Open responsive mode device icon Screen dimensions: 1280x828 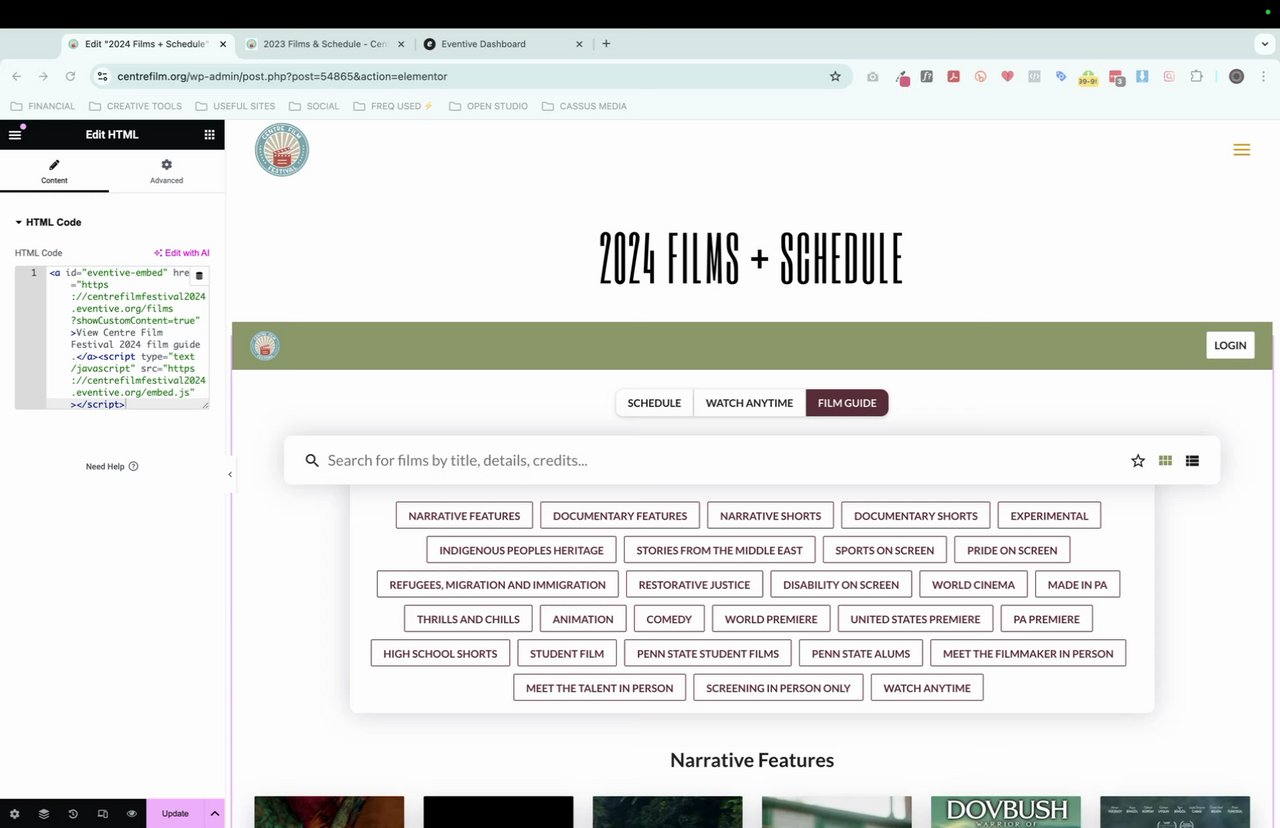coord(102,814)
